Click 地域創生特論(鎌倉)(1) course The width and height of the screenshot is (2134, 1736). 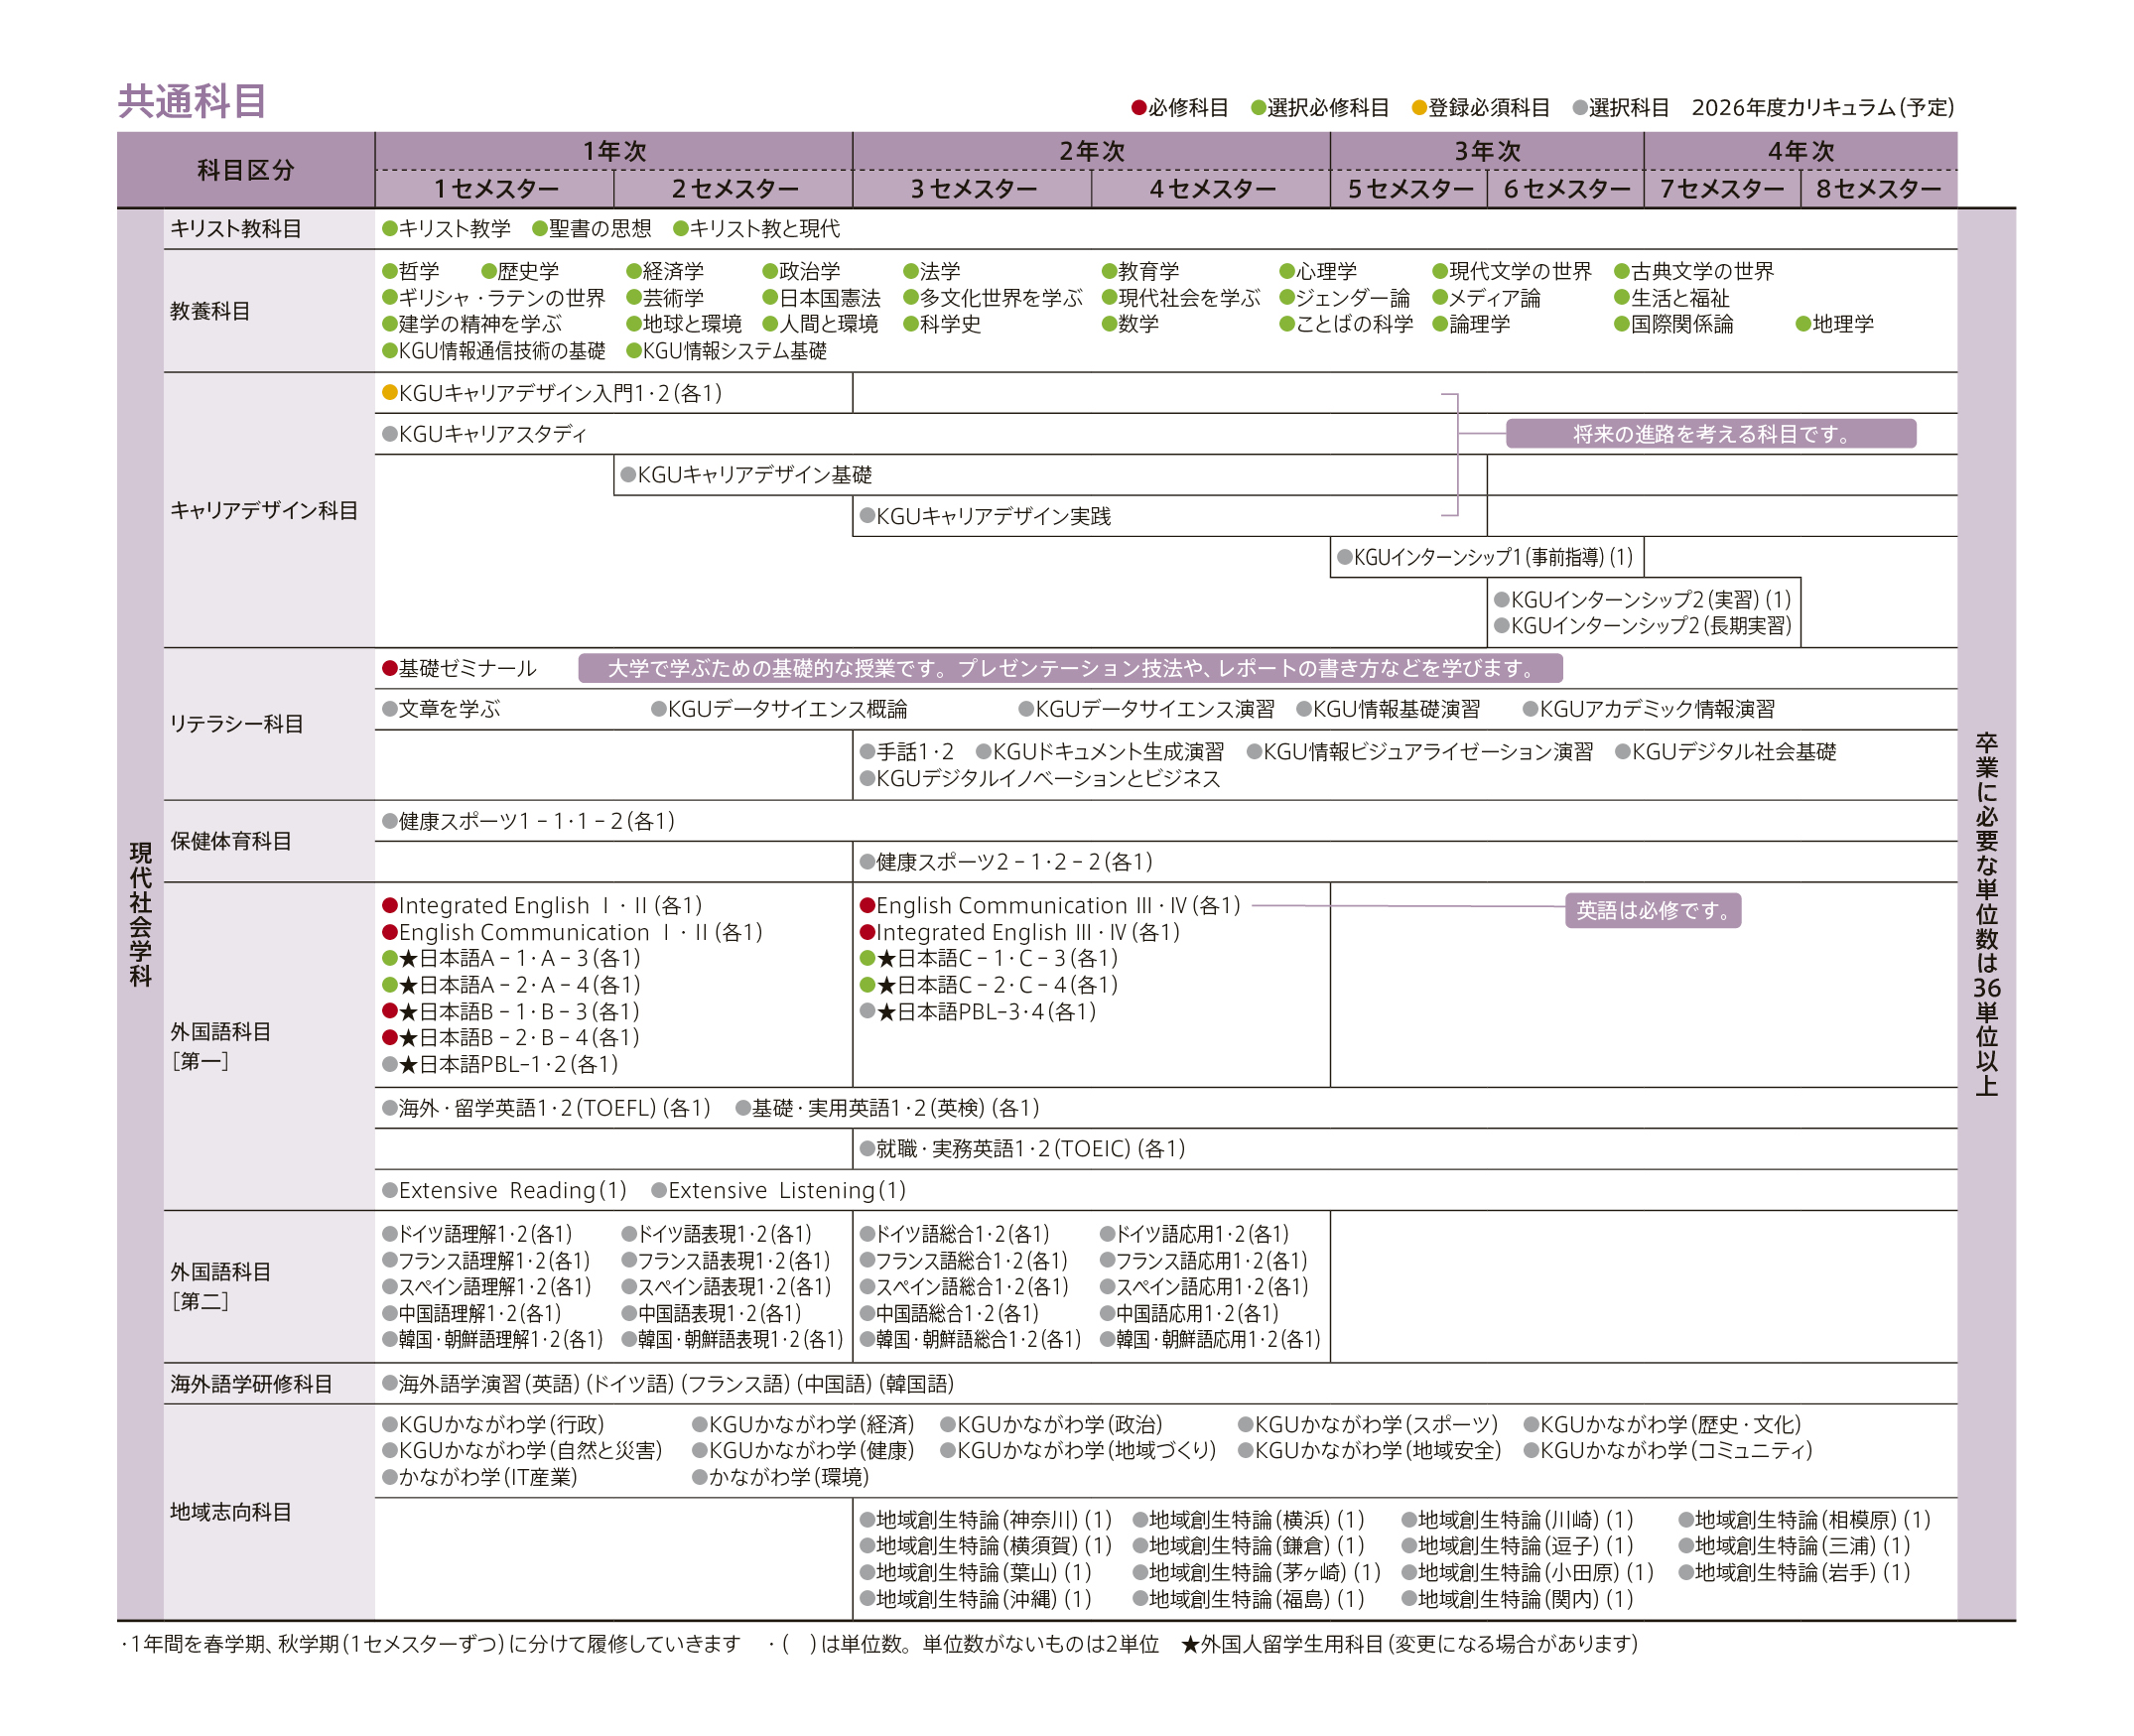point(1249,1545)
